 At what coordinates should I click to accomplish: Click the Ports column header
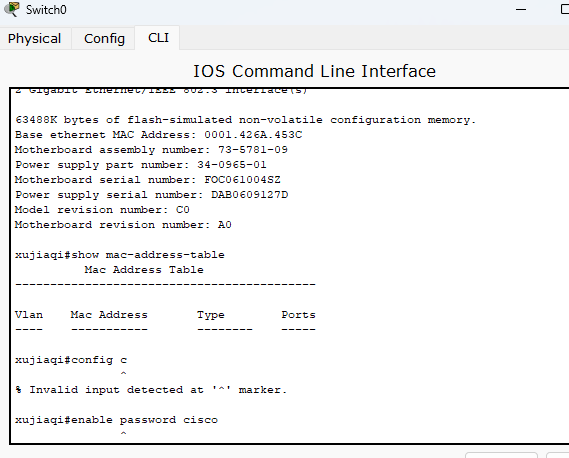pos(298,315)
